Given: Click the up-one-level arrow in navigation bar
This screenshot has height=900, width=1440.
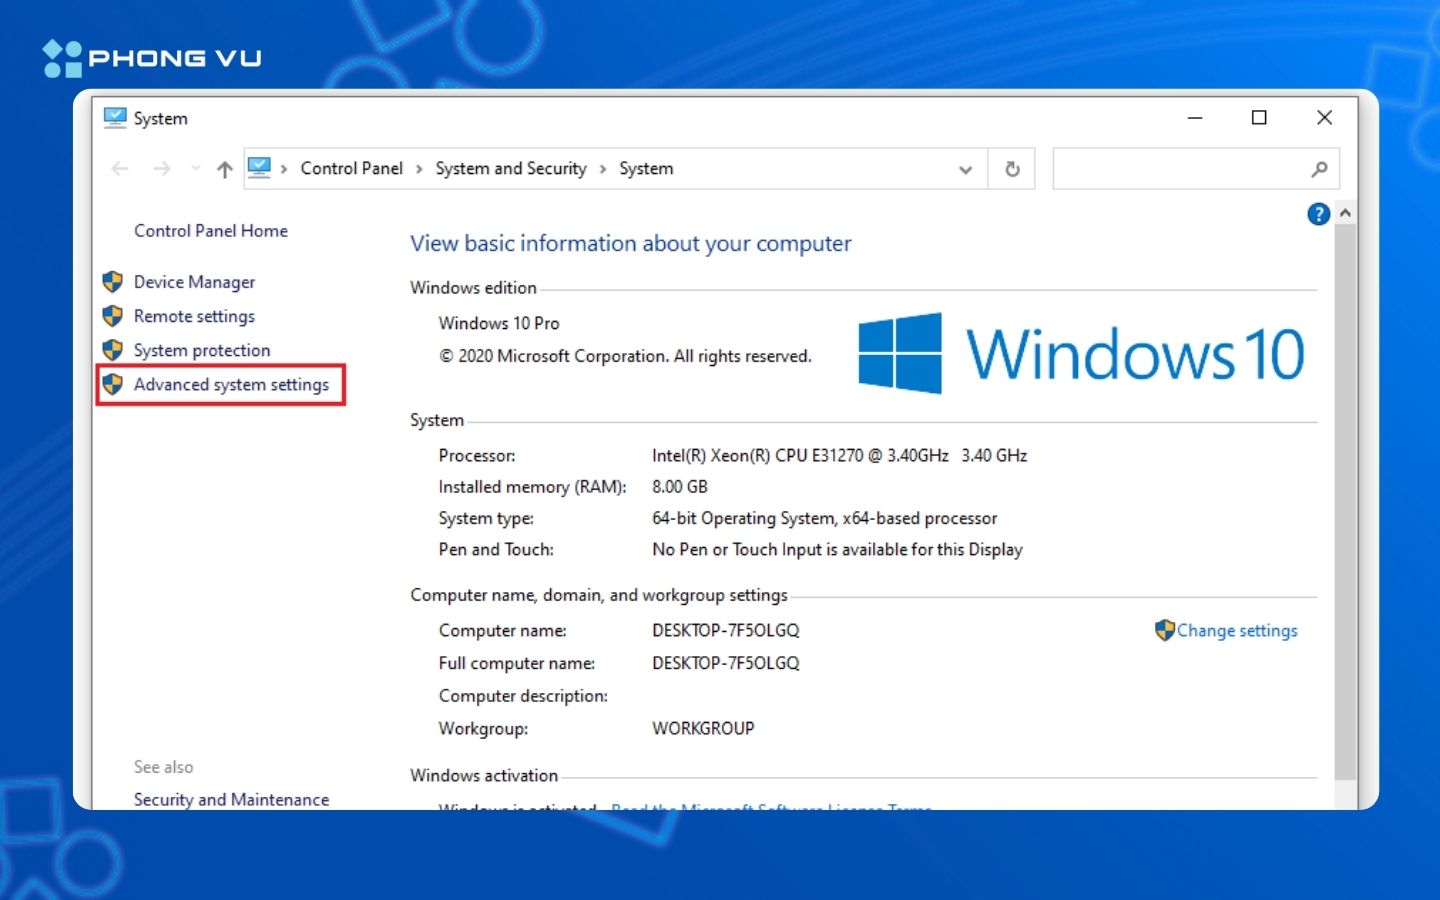Looking at the screenshot, I should tap(224, 168).
